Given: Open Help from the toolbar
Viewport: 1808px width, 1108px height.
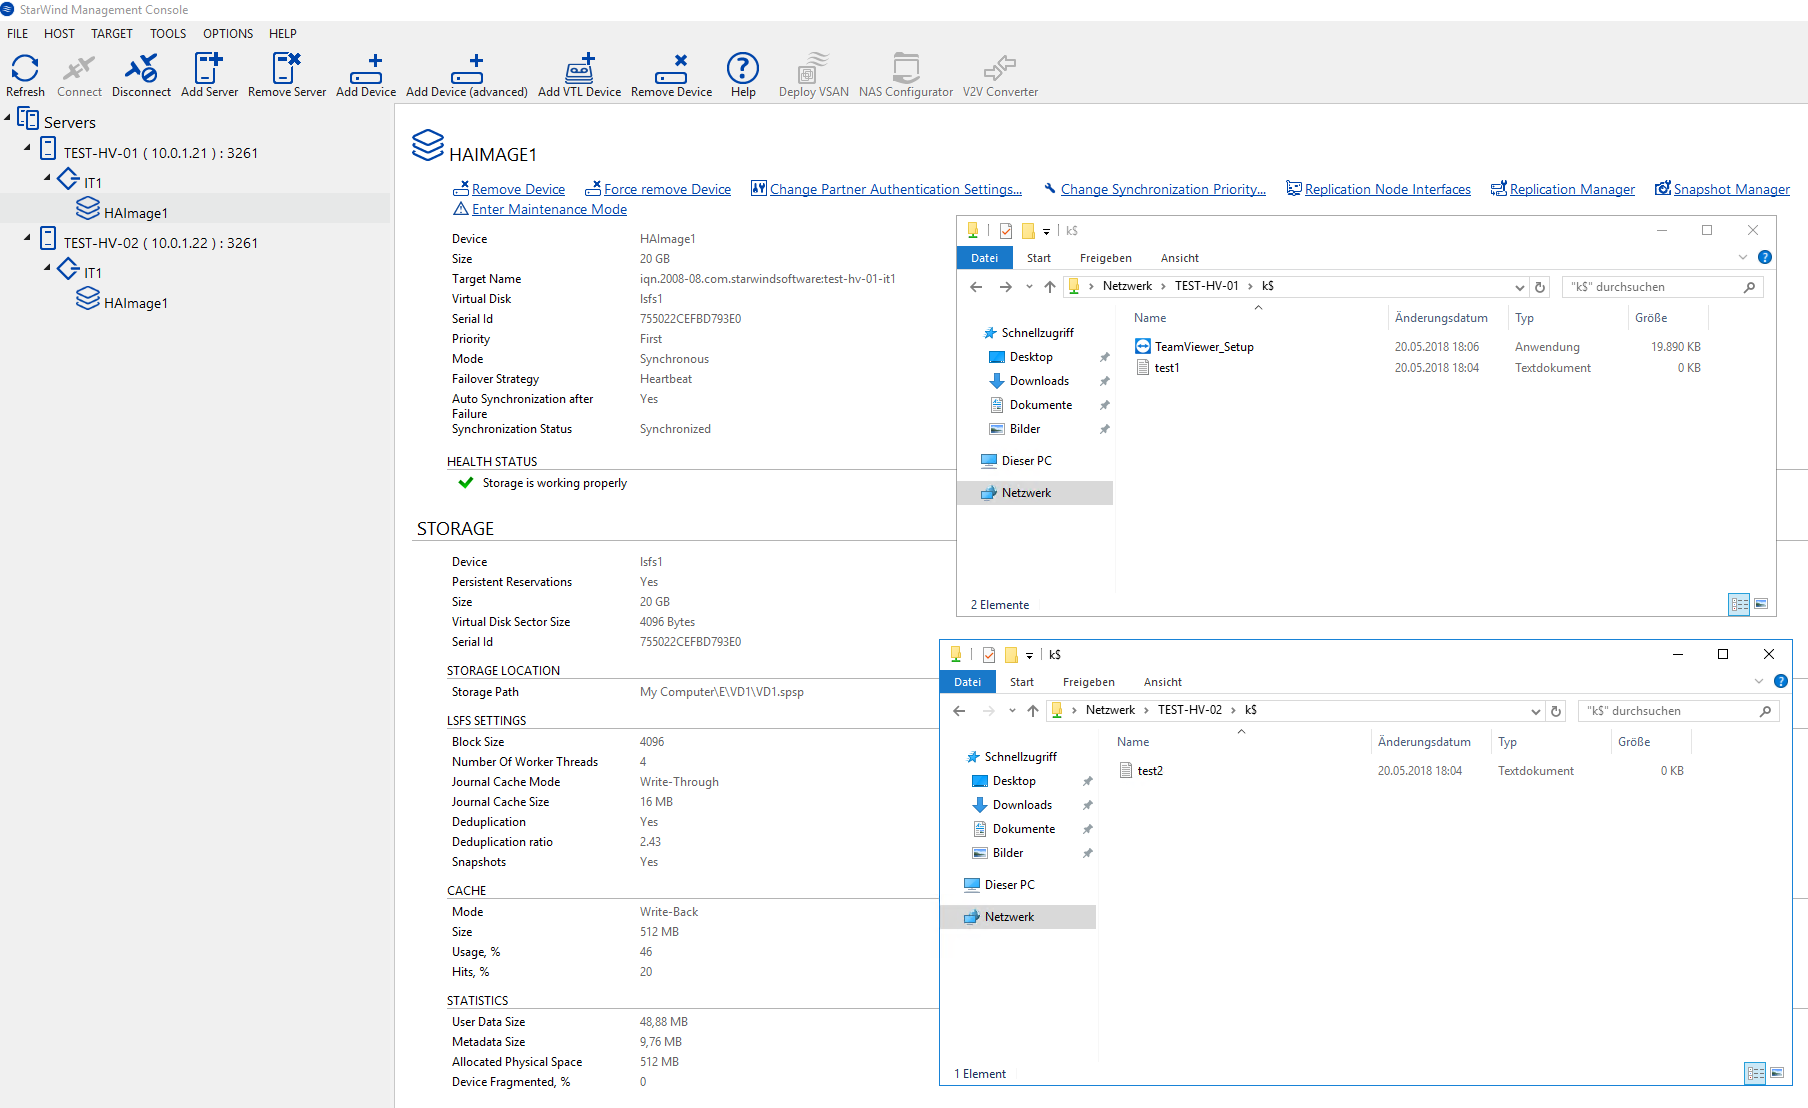Looking at the screenshot, I should pos(743,75).
